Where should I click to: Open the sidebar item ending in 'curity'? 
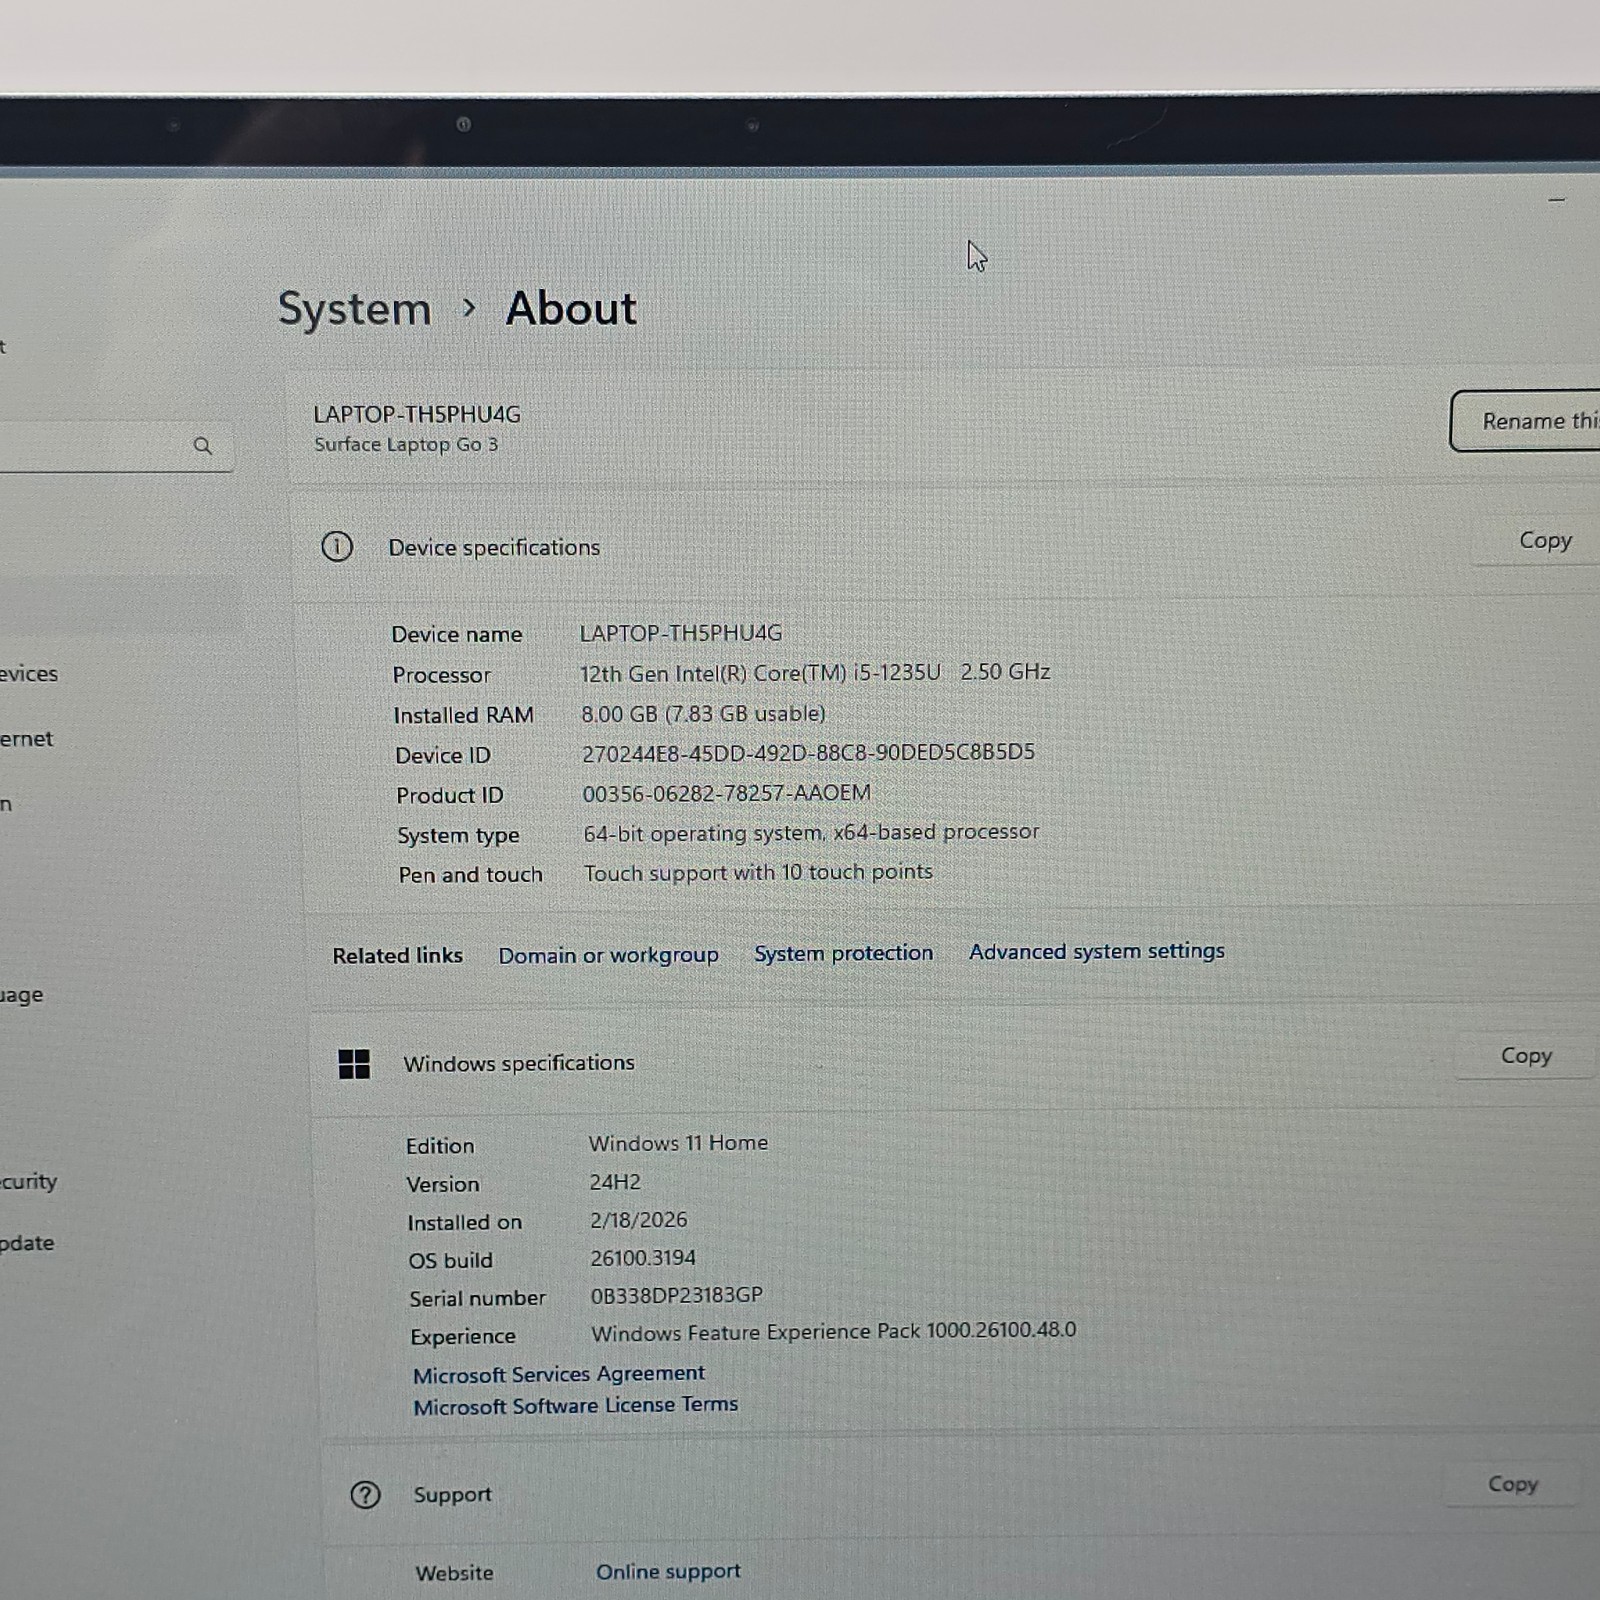(x=28, y=1181)
